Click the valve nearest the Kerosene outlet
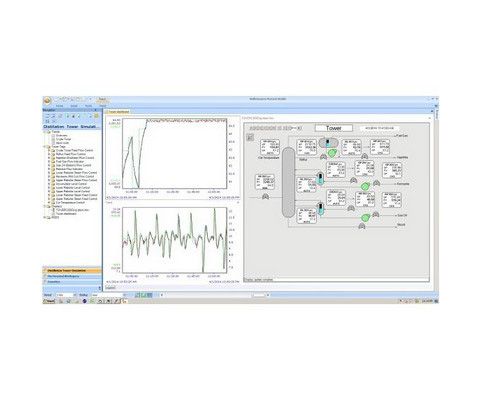Image resolution: width=480 pixels, height=396 pixels. point(377,183)
